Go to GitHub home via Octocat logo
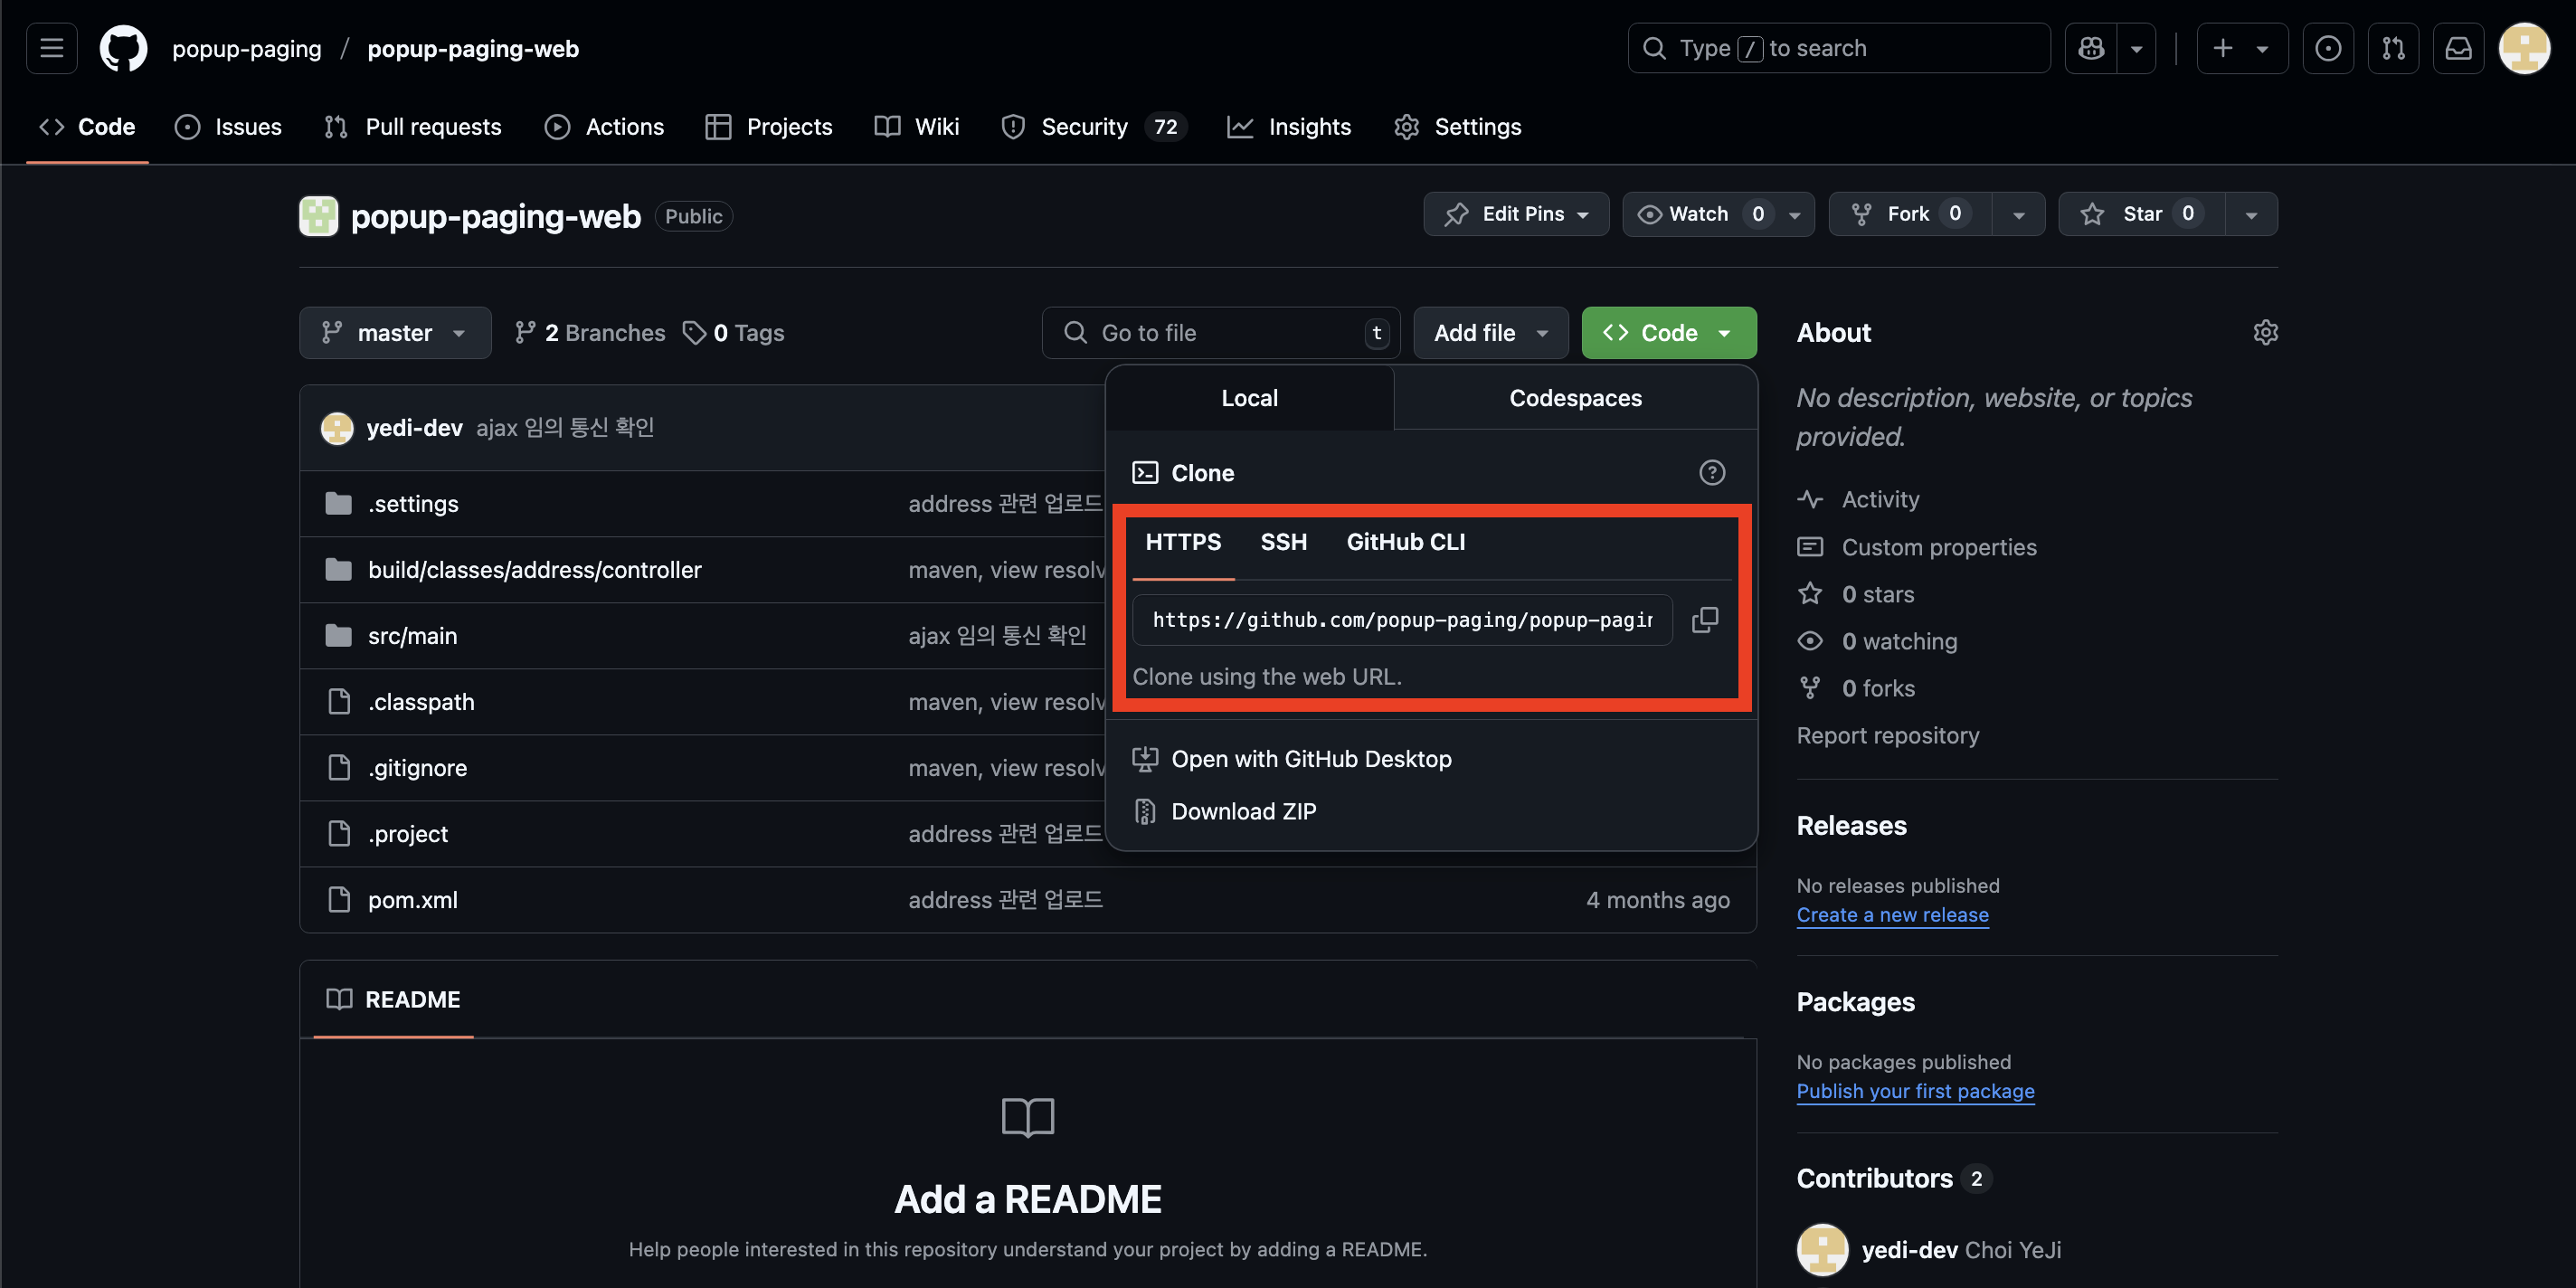Viewport: 2576px width, 1288px height. (124, 48)
